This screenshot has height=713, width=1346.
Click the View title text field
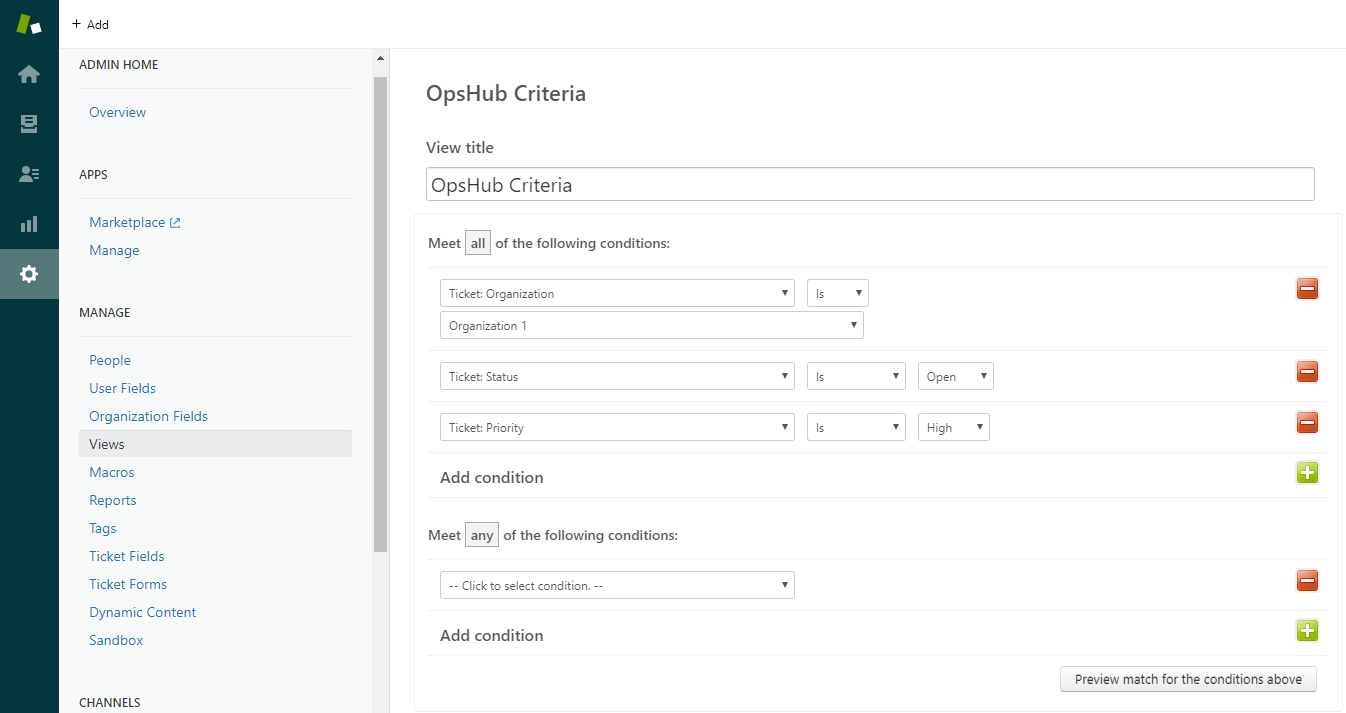[x=869, y=185]
